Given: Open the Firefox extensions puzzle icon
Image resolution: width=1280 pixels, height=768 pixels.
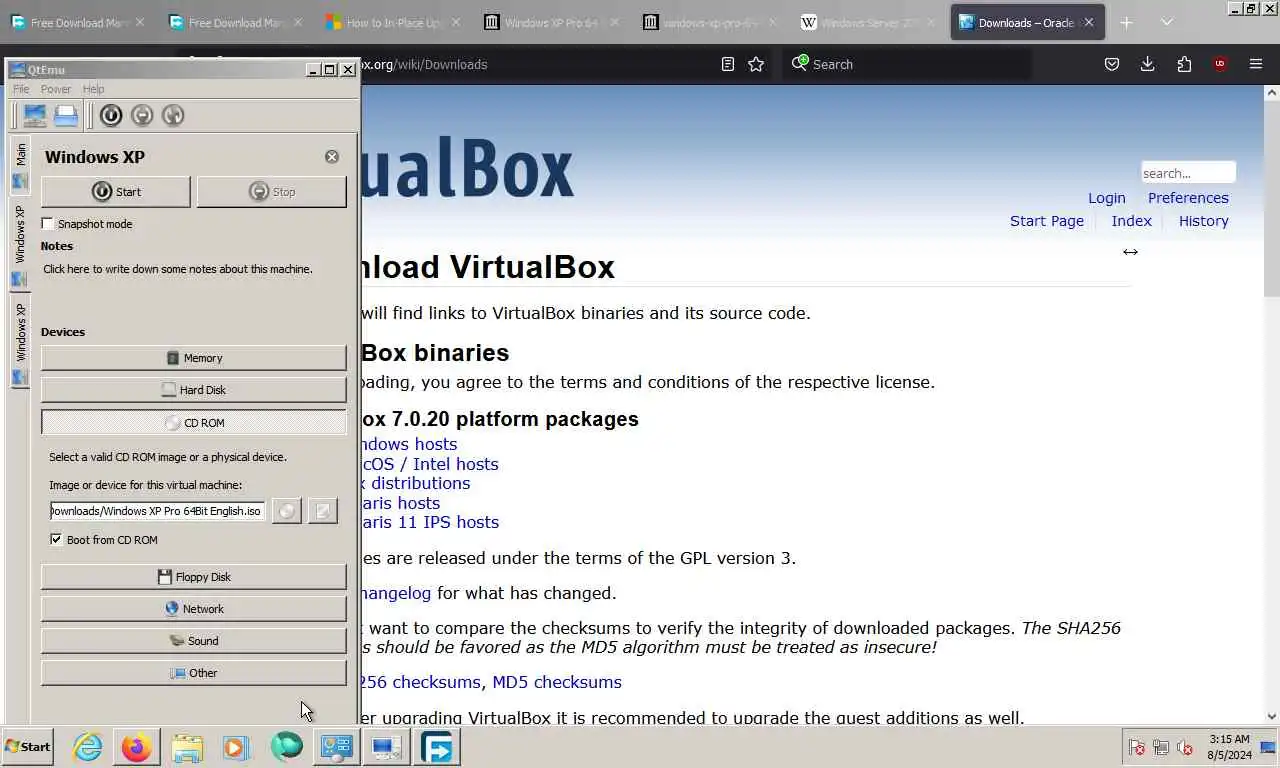Looking at the screenshot, I should tap(1184, 64).
